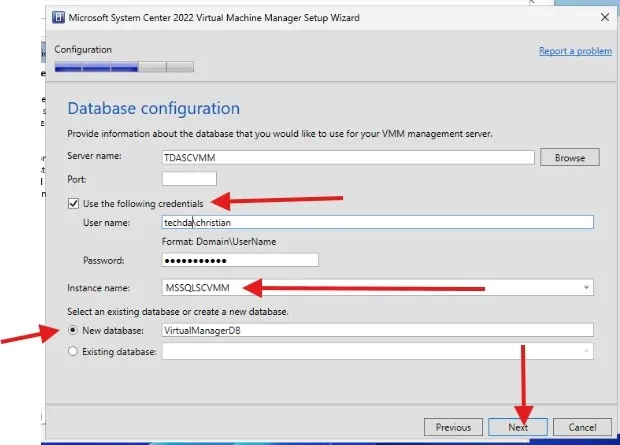The height and width of the screenshot is (445, 620).
Task: Proceed with the Next button
Action: [x=518, y=427]
